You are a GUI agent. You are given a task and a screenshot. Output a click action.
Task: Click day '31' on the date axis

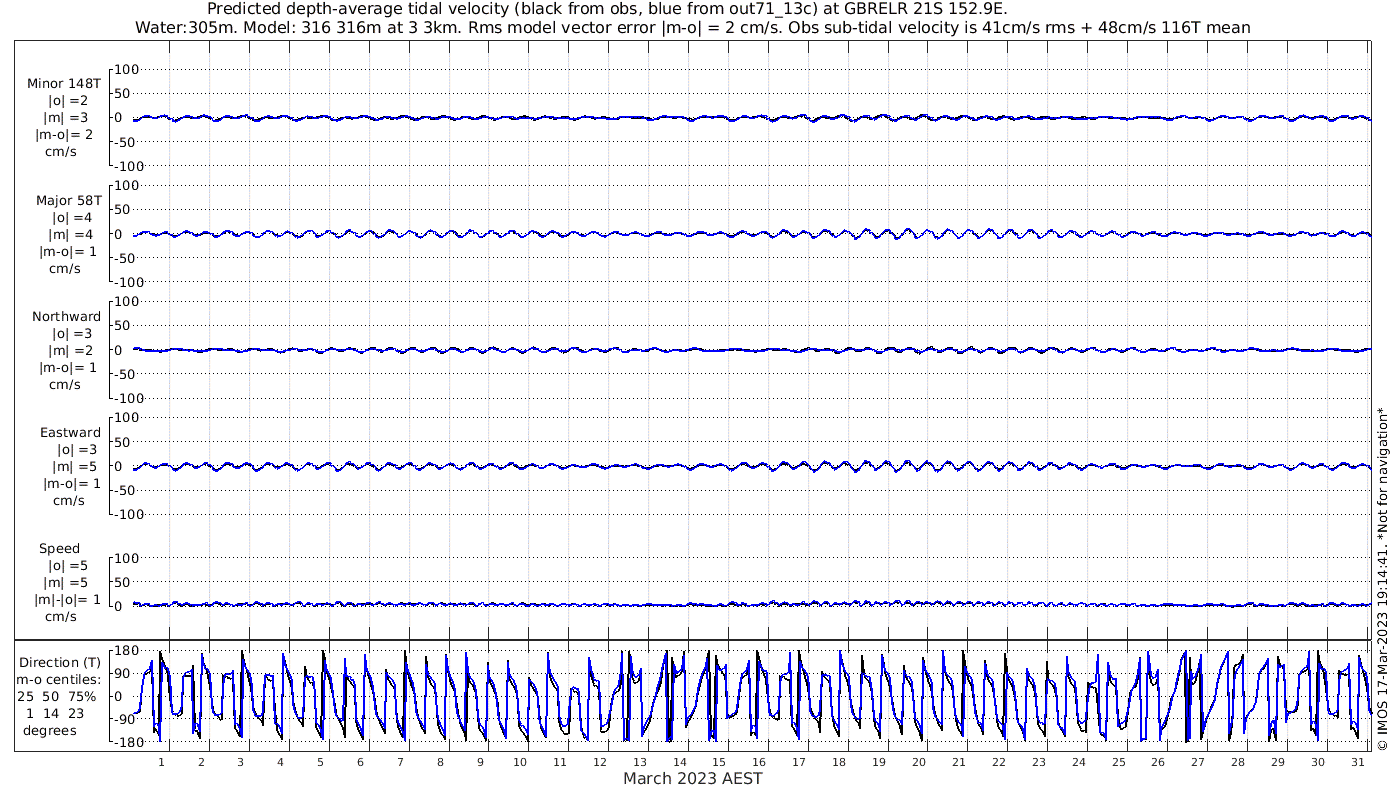[x=1358, y=762]
